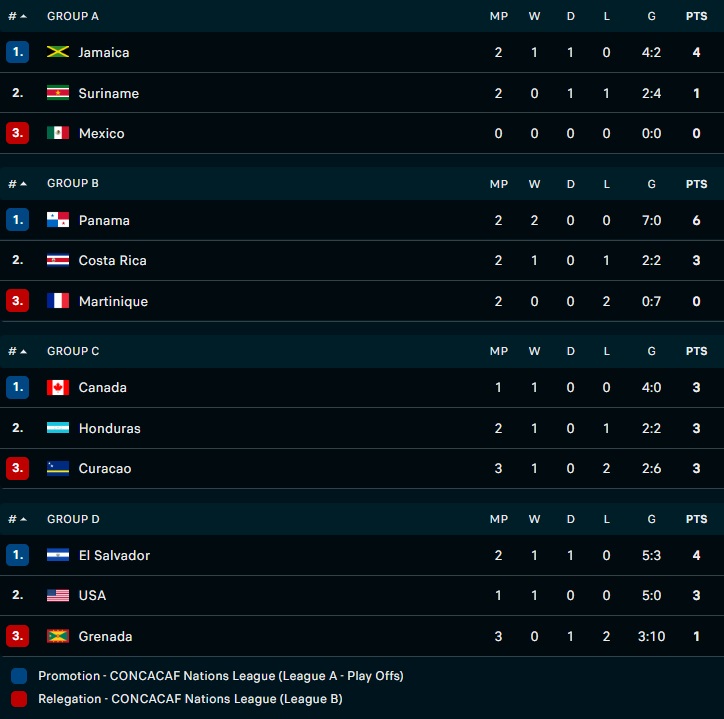724x719 pixels.
Task: Open the Curacao team link
Action: (105, 468)
